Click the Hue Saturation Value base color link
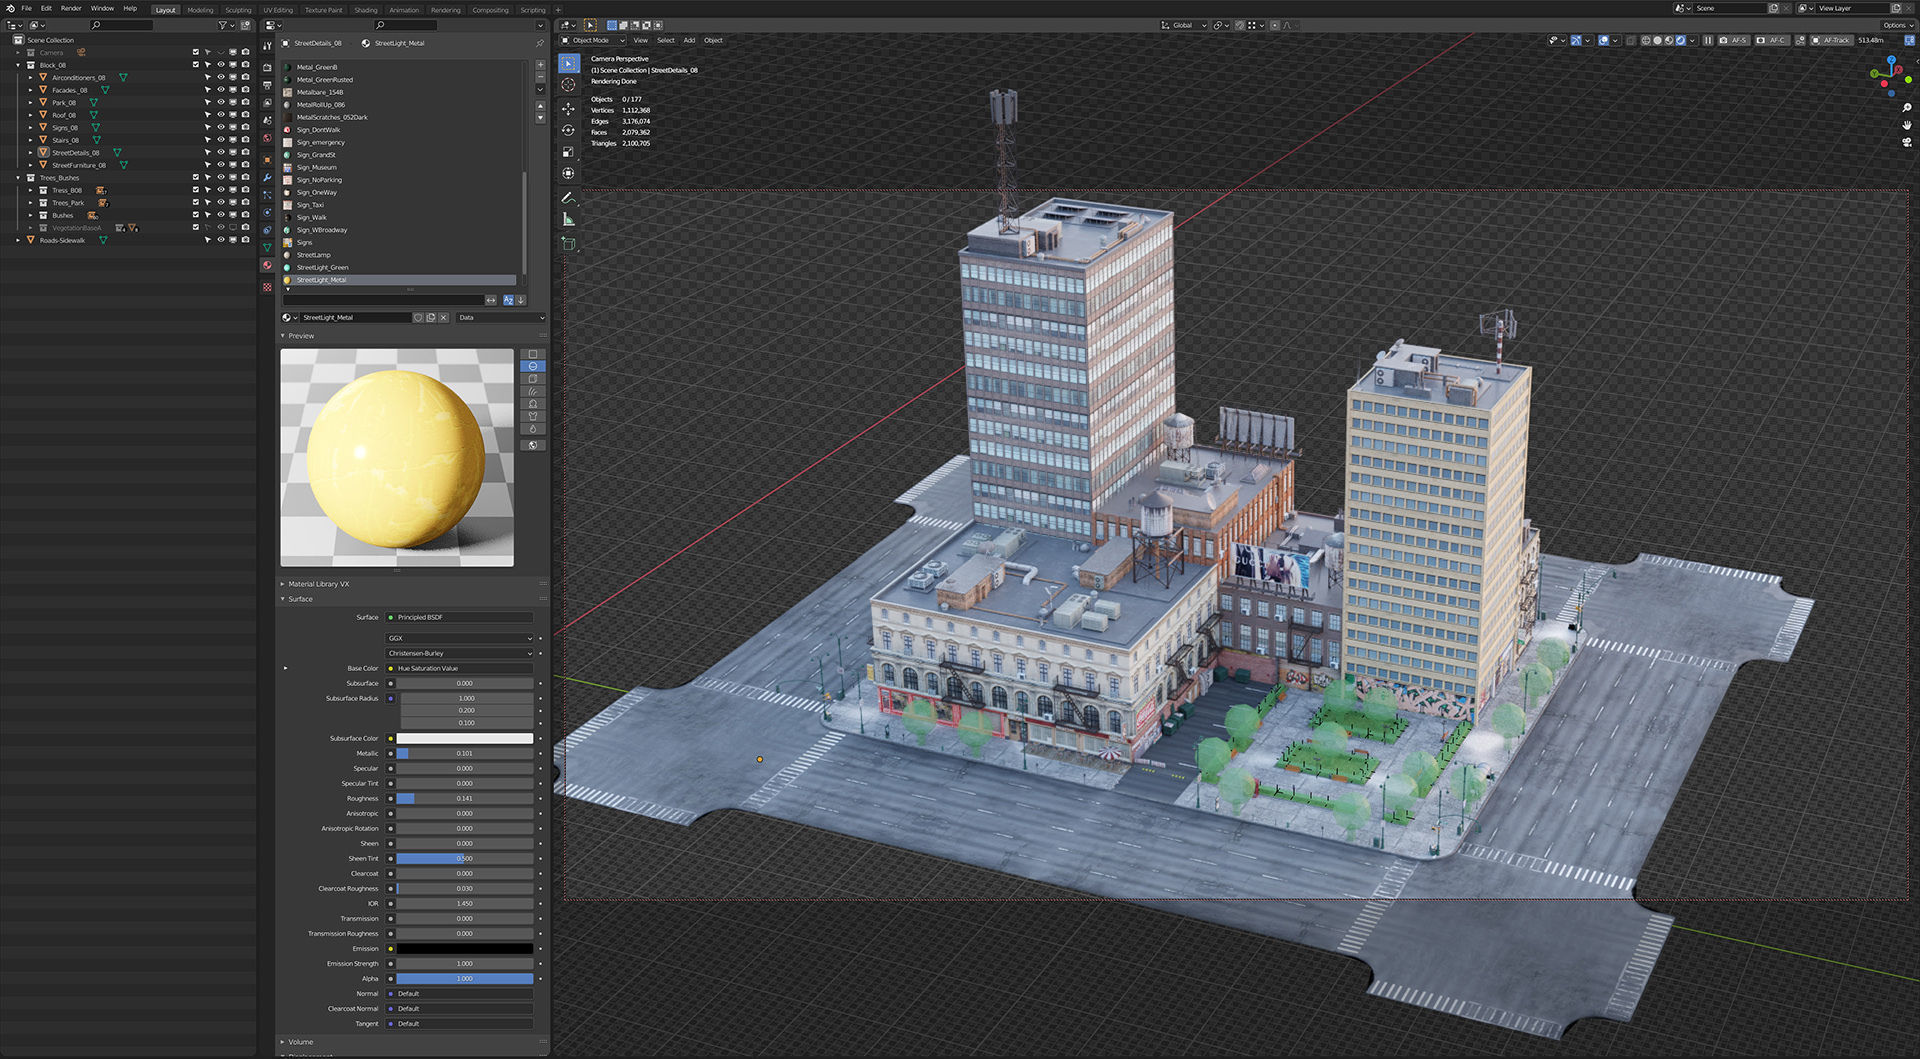Viewport: 1920px width, 1059px height. 460,668
